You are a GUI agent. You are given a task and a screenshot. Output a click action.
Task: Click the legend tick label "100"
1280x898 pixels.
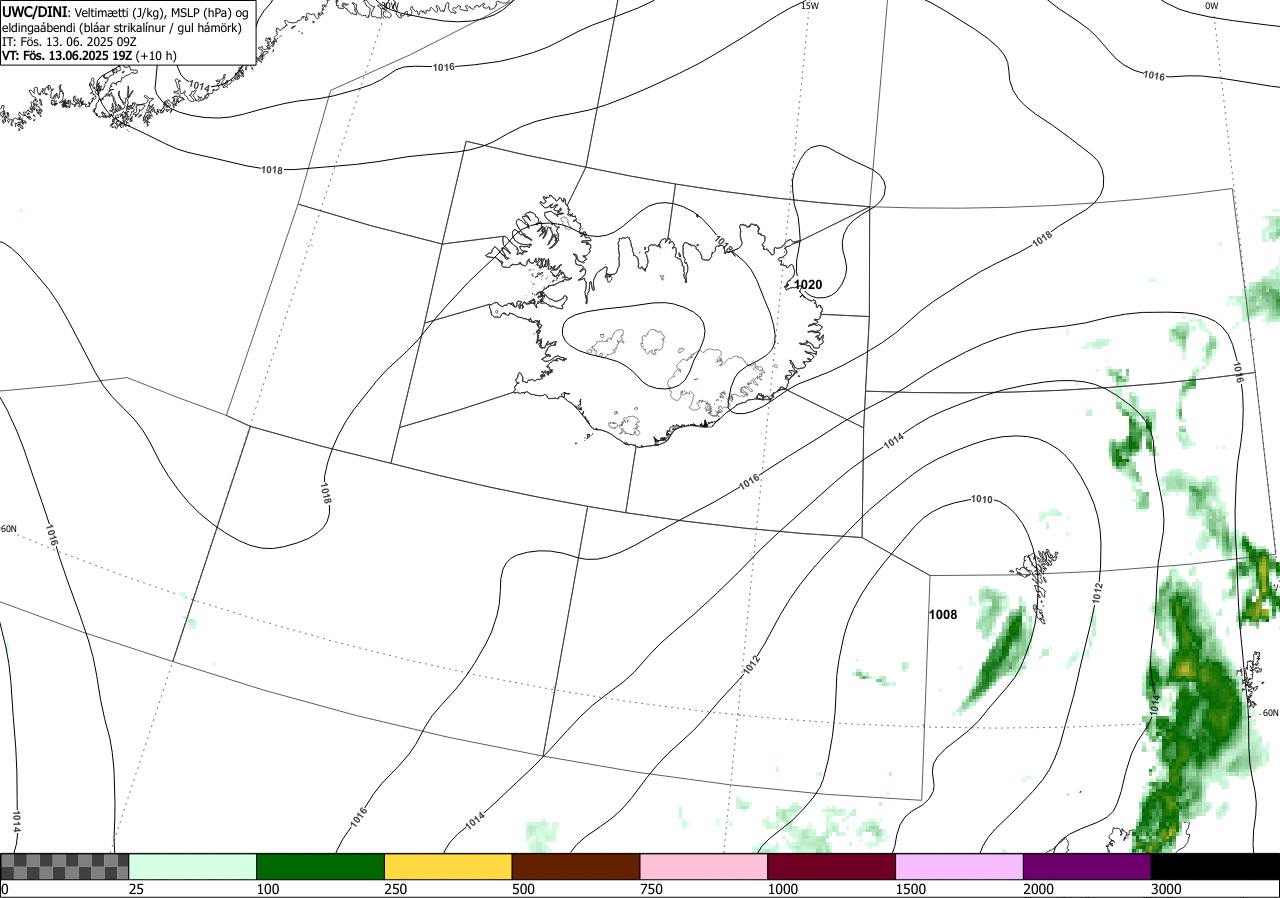pyautogui.click(x=267, y=889)
